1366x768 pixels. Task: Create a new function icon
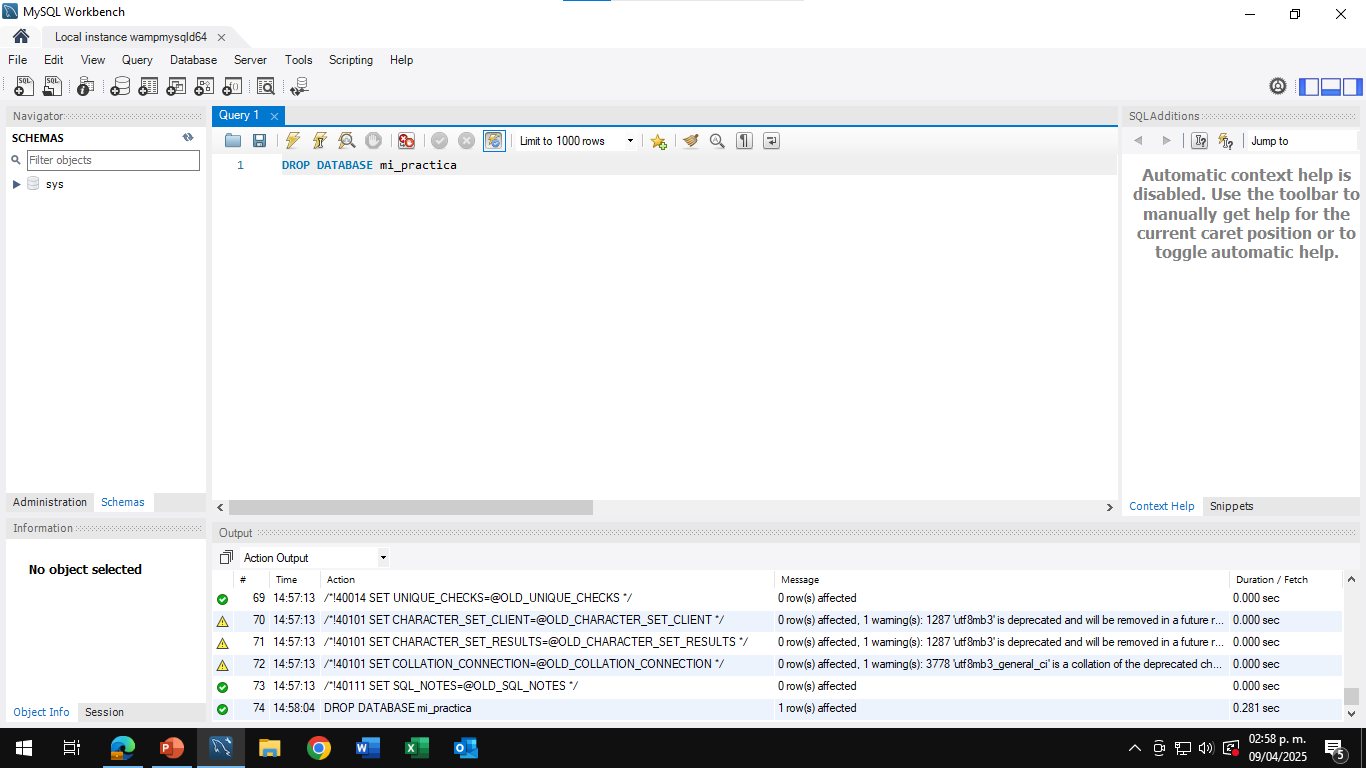click(x=232, y=87)
